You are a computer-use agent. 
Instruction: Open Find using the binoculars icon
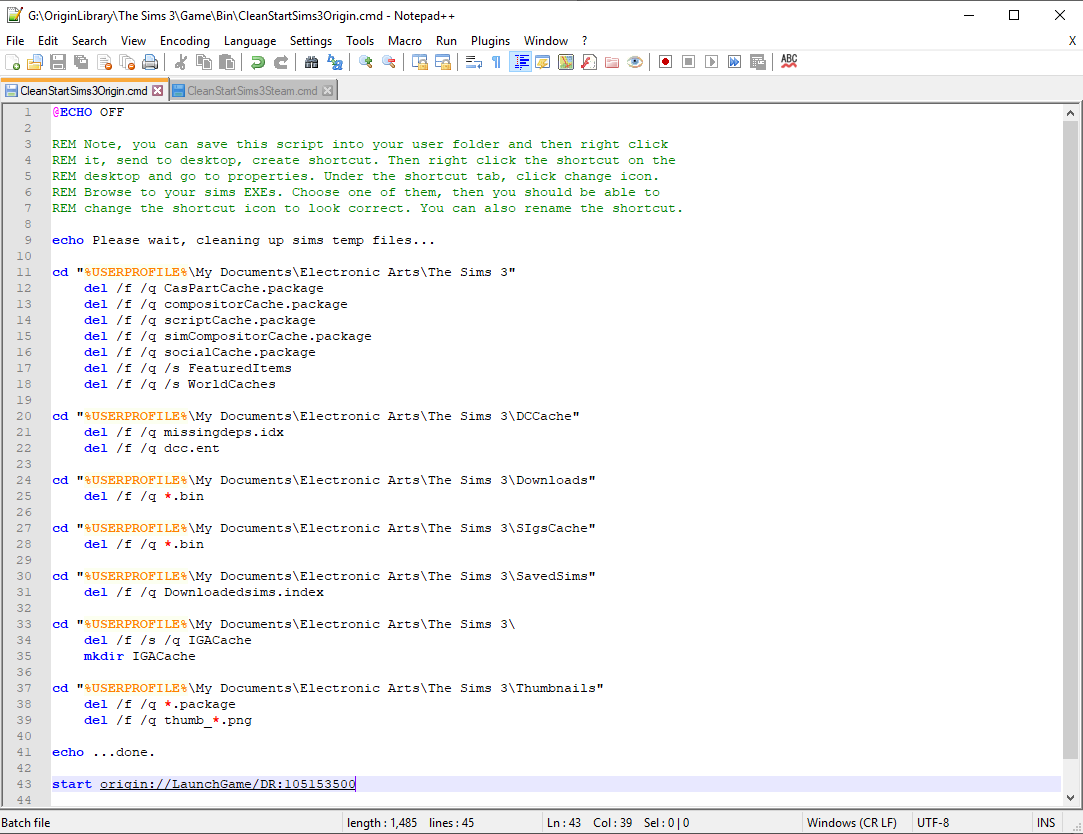(312, 62)
